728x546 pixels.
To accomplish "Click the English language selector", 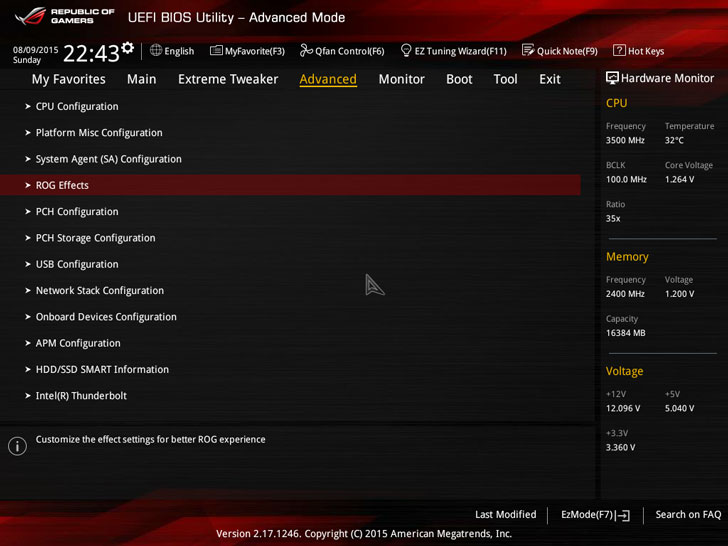I will tap(179, 51).
